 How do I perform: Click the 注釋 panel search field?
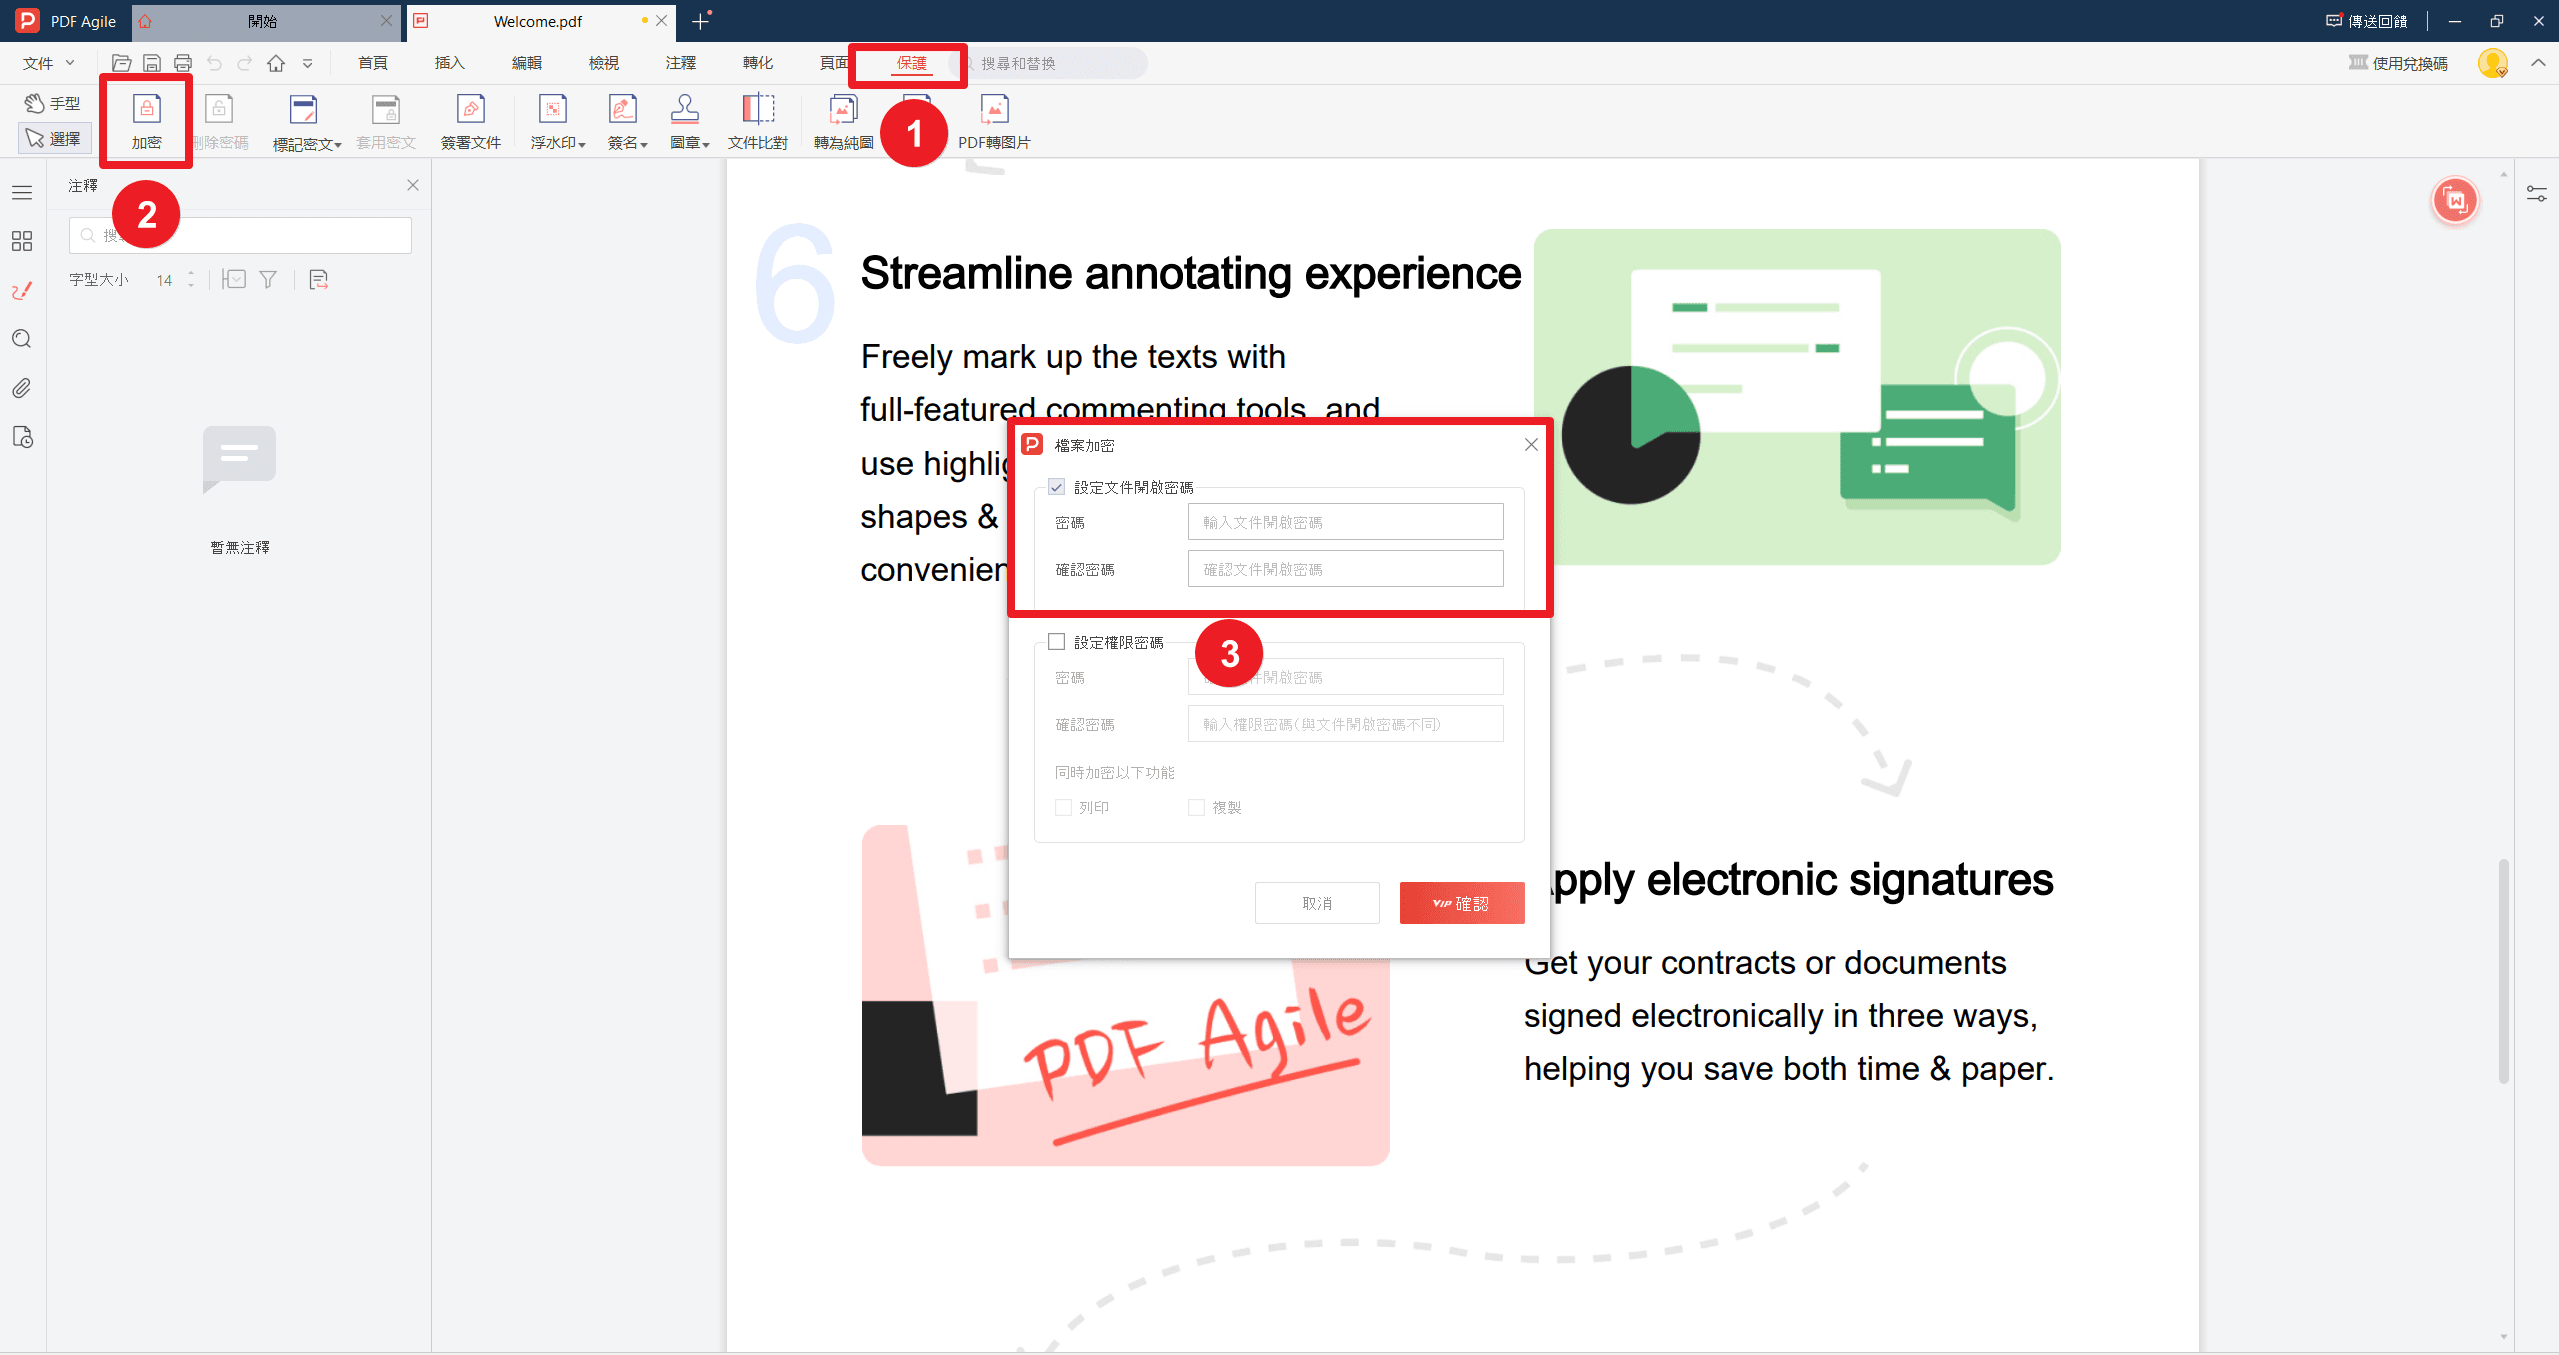pos(240,235)
